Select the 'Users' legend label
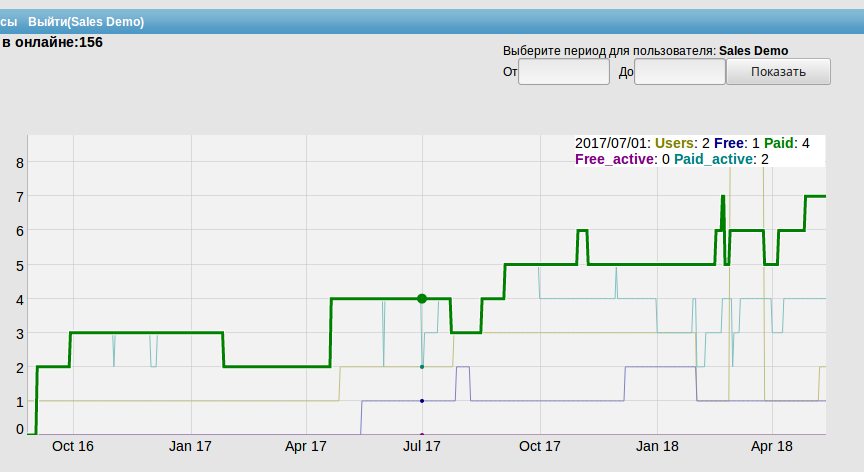The image size is (864, 472). pyautogui.click(x=674, y=144)
